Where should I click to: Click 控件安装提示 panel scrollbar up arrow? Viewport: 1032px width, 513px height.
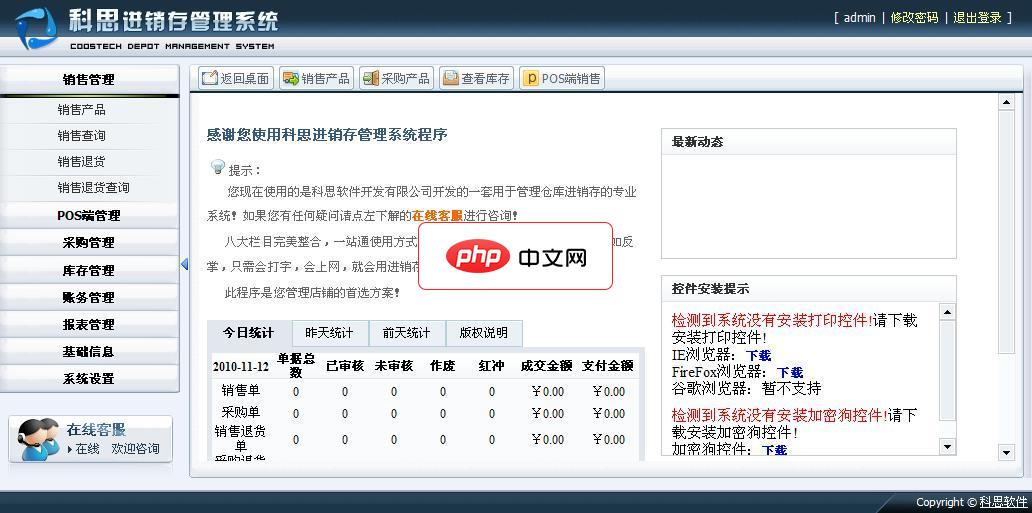coord(946,311)
